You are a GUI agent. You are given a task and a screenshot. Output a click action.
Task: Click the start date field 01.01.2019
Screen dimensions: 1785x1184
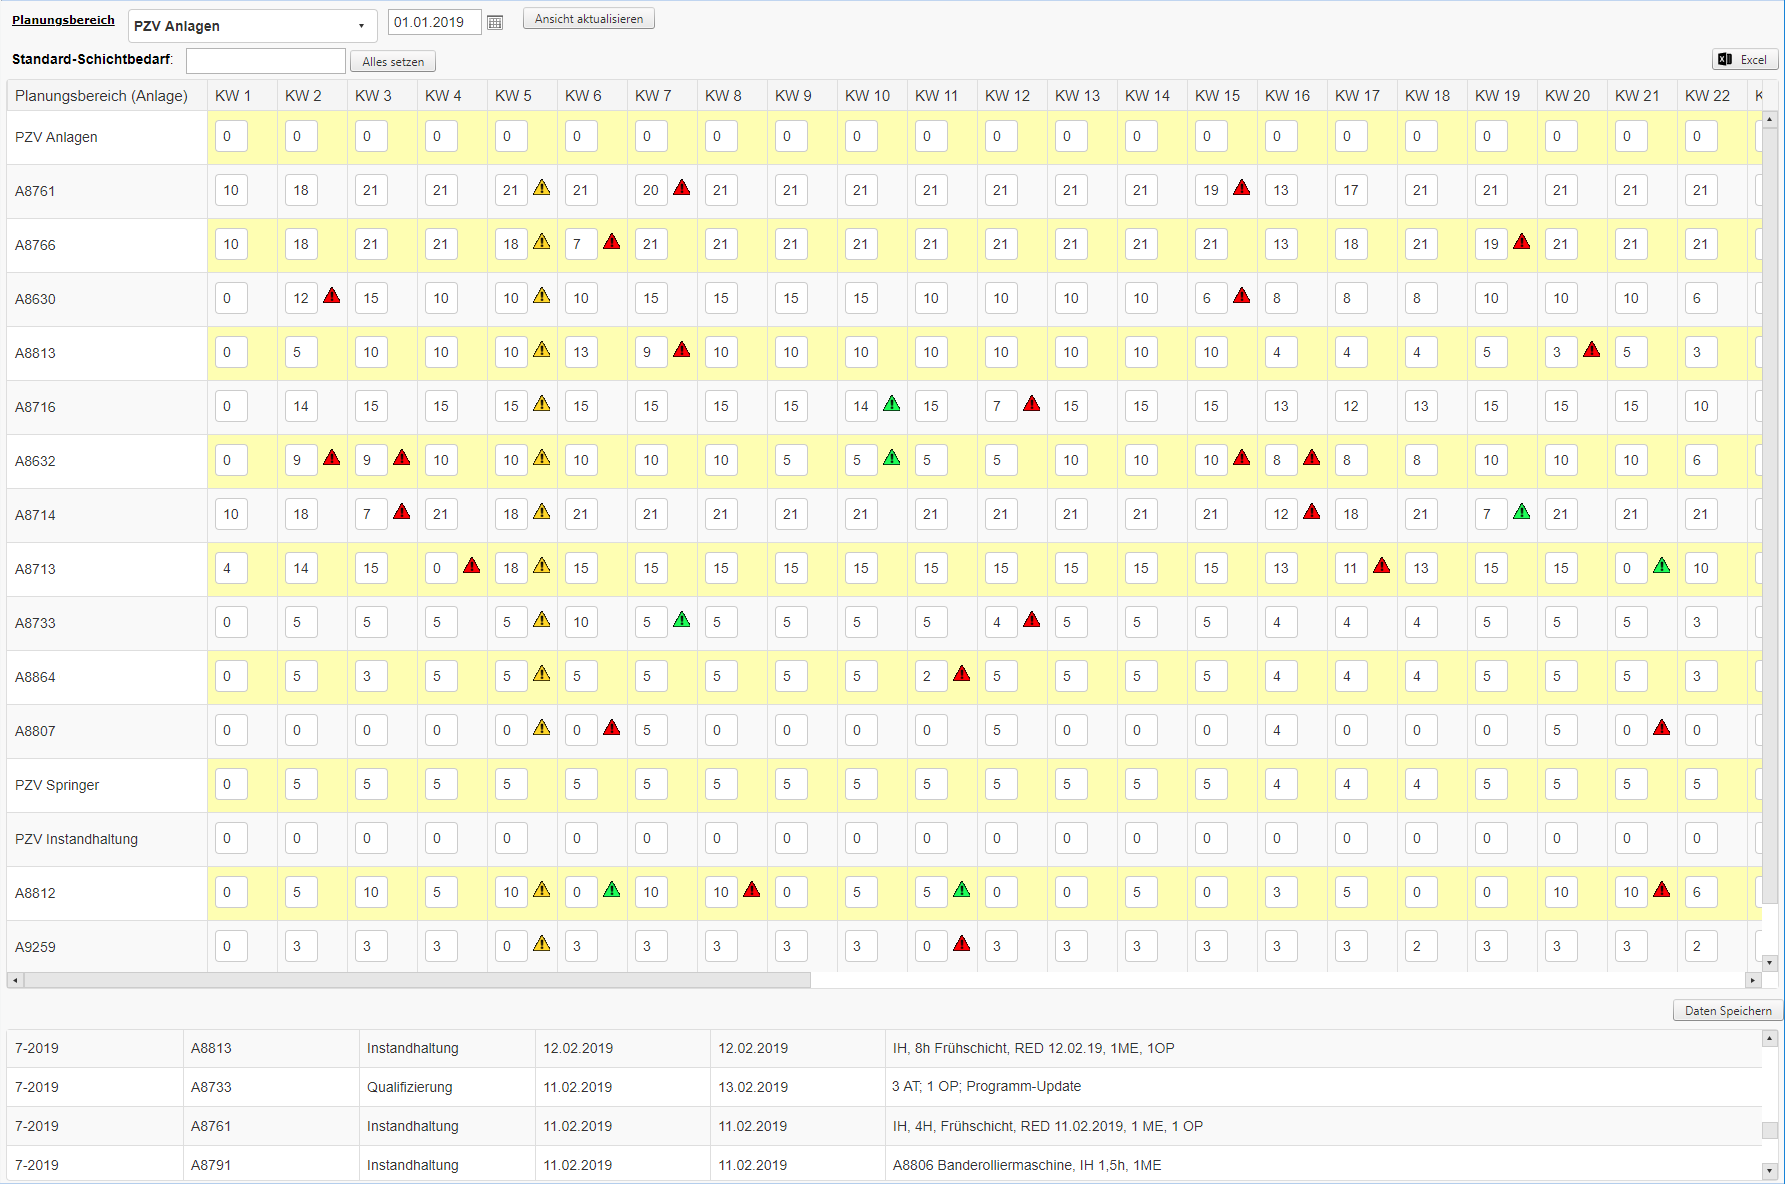click(x=434, y=22)
